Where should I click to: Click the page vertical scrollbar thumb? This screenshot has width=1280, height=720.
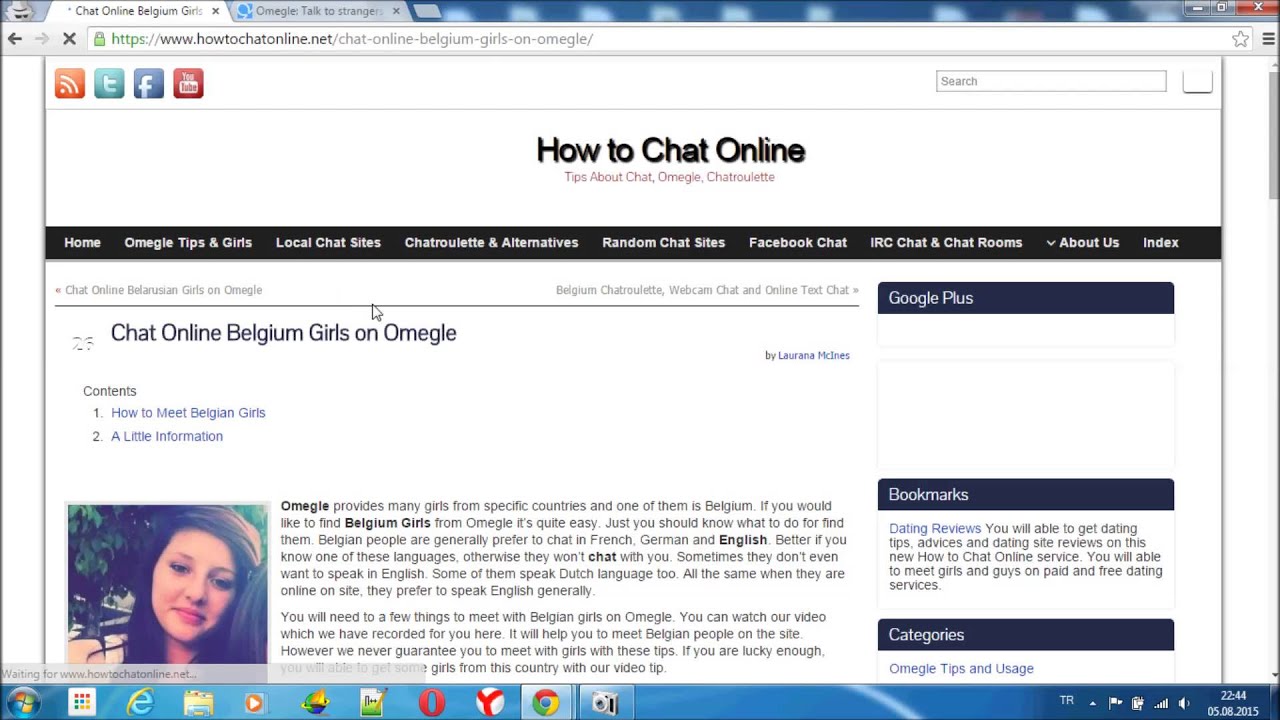pos(1272,135)
